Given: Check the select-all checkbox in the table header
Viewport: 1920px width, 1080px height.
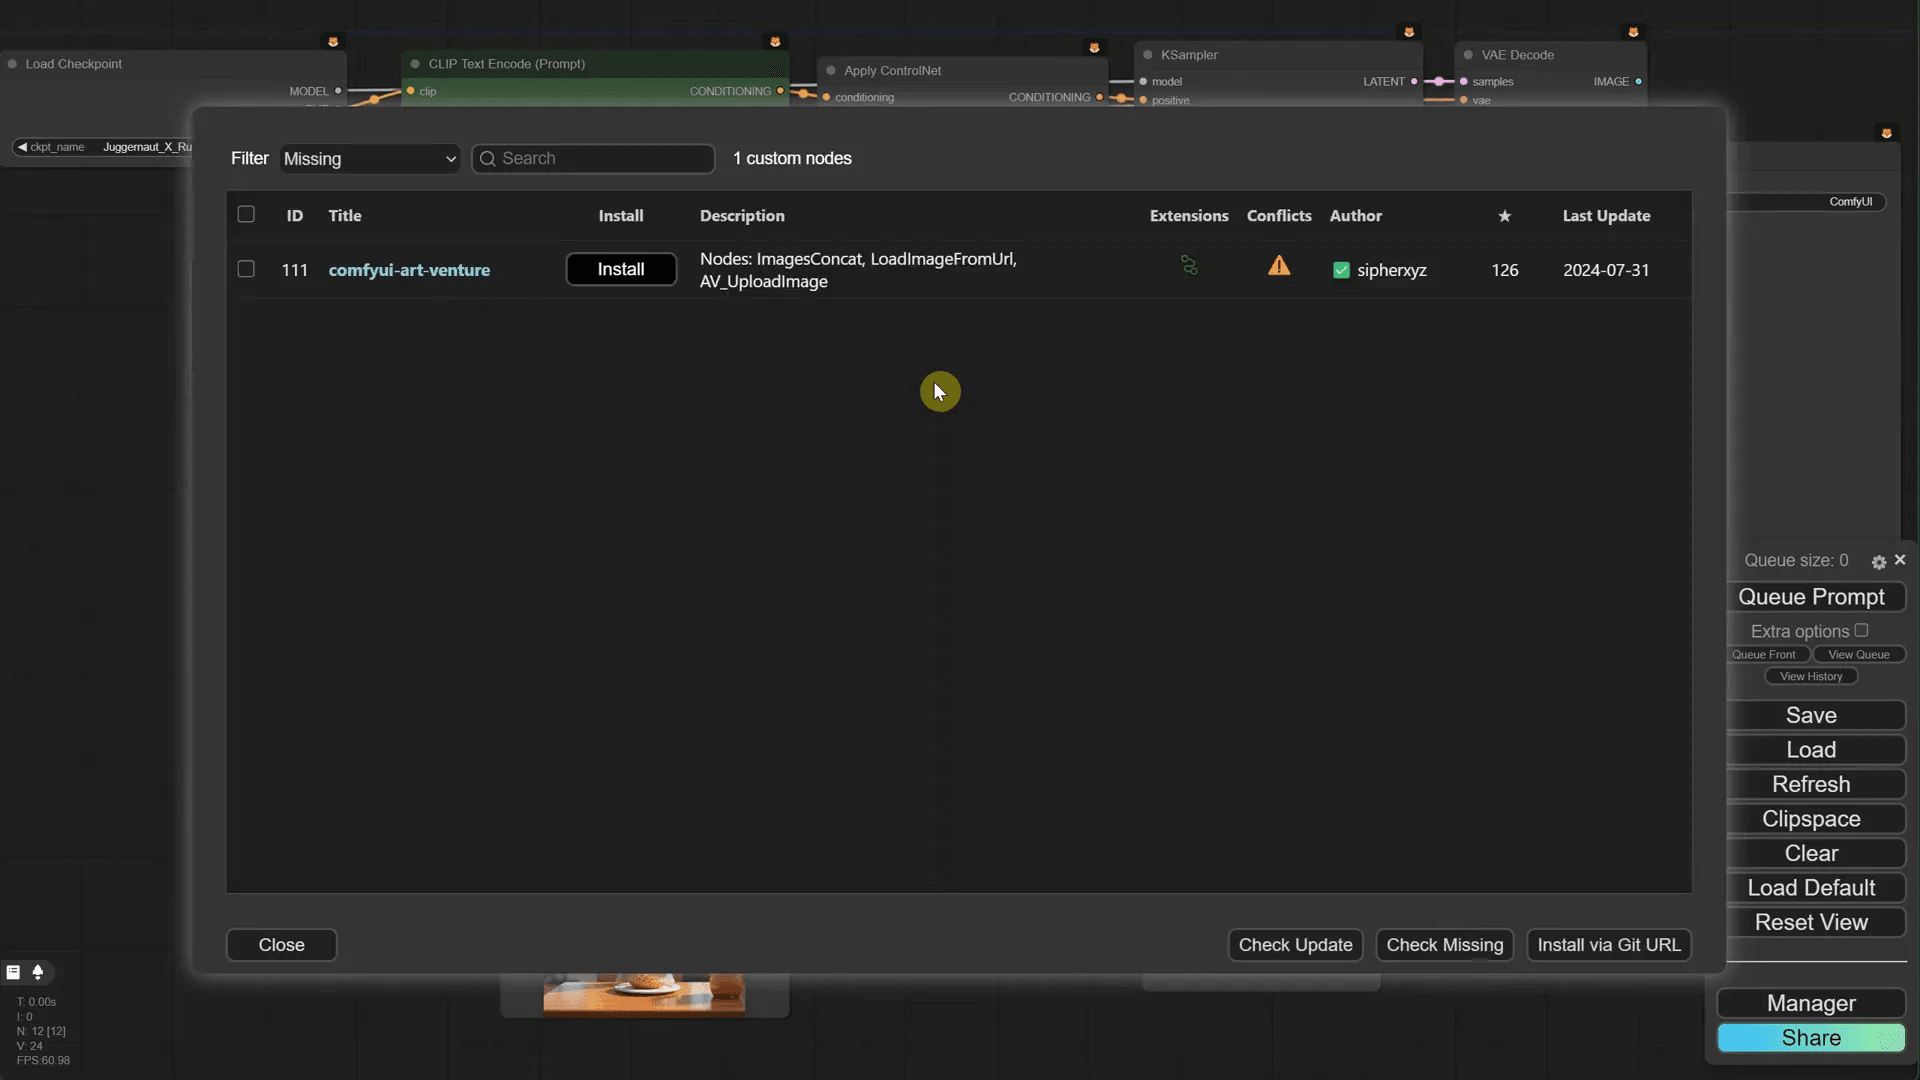Looking at the screenshot, I should [x=245, y=214].
